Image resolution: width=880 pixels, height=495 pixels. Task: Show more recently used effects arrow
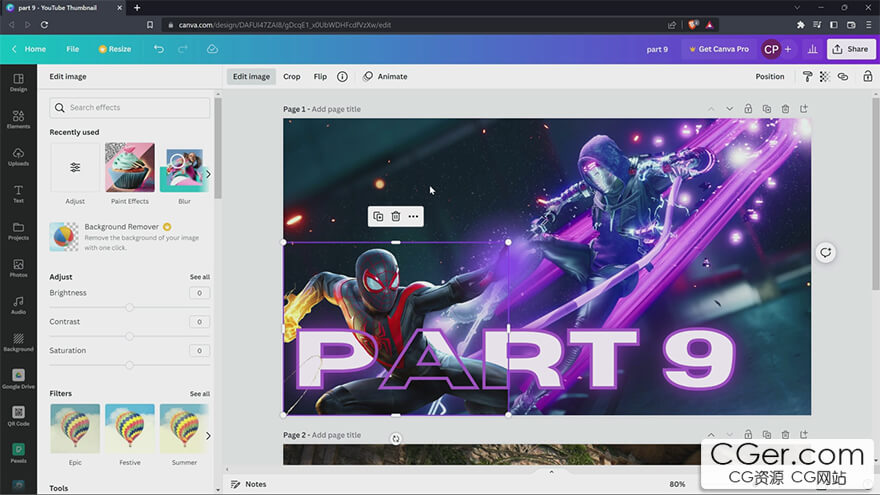208,174
